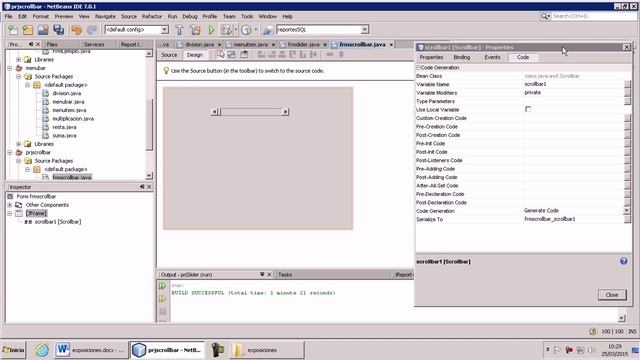The image size is (640, 360).
Task: Click the Variable Name value scrollbar1
Action: click(535, 84)
